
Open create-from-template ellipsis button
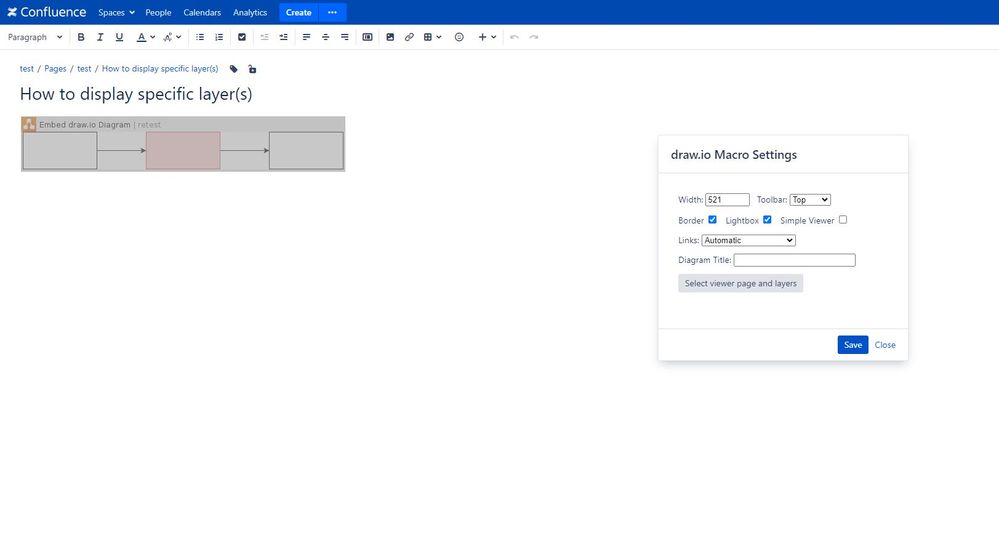point(332,12)
